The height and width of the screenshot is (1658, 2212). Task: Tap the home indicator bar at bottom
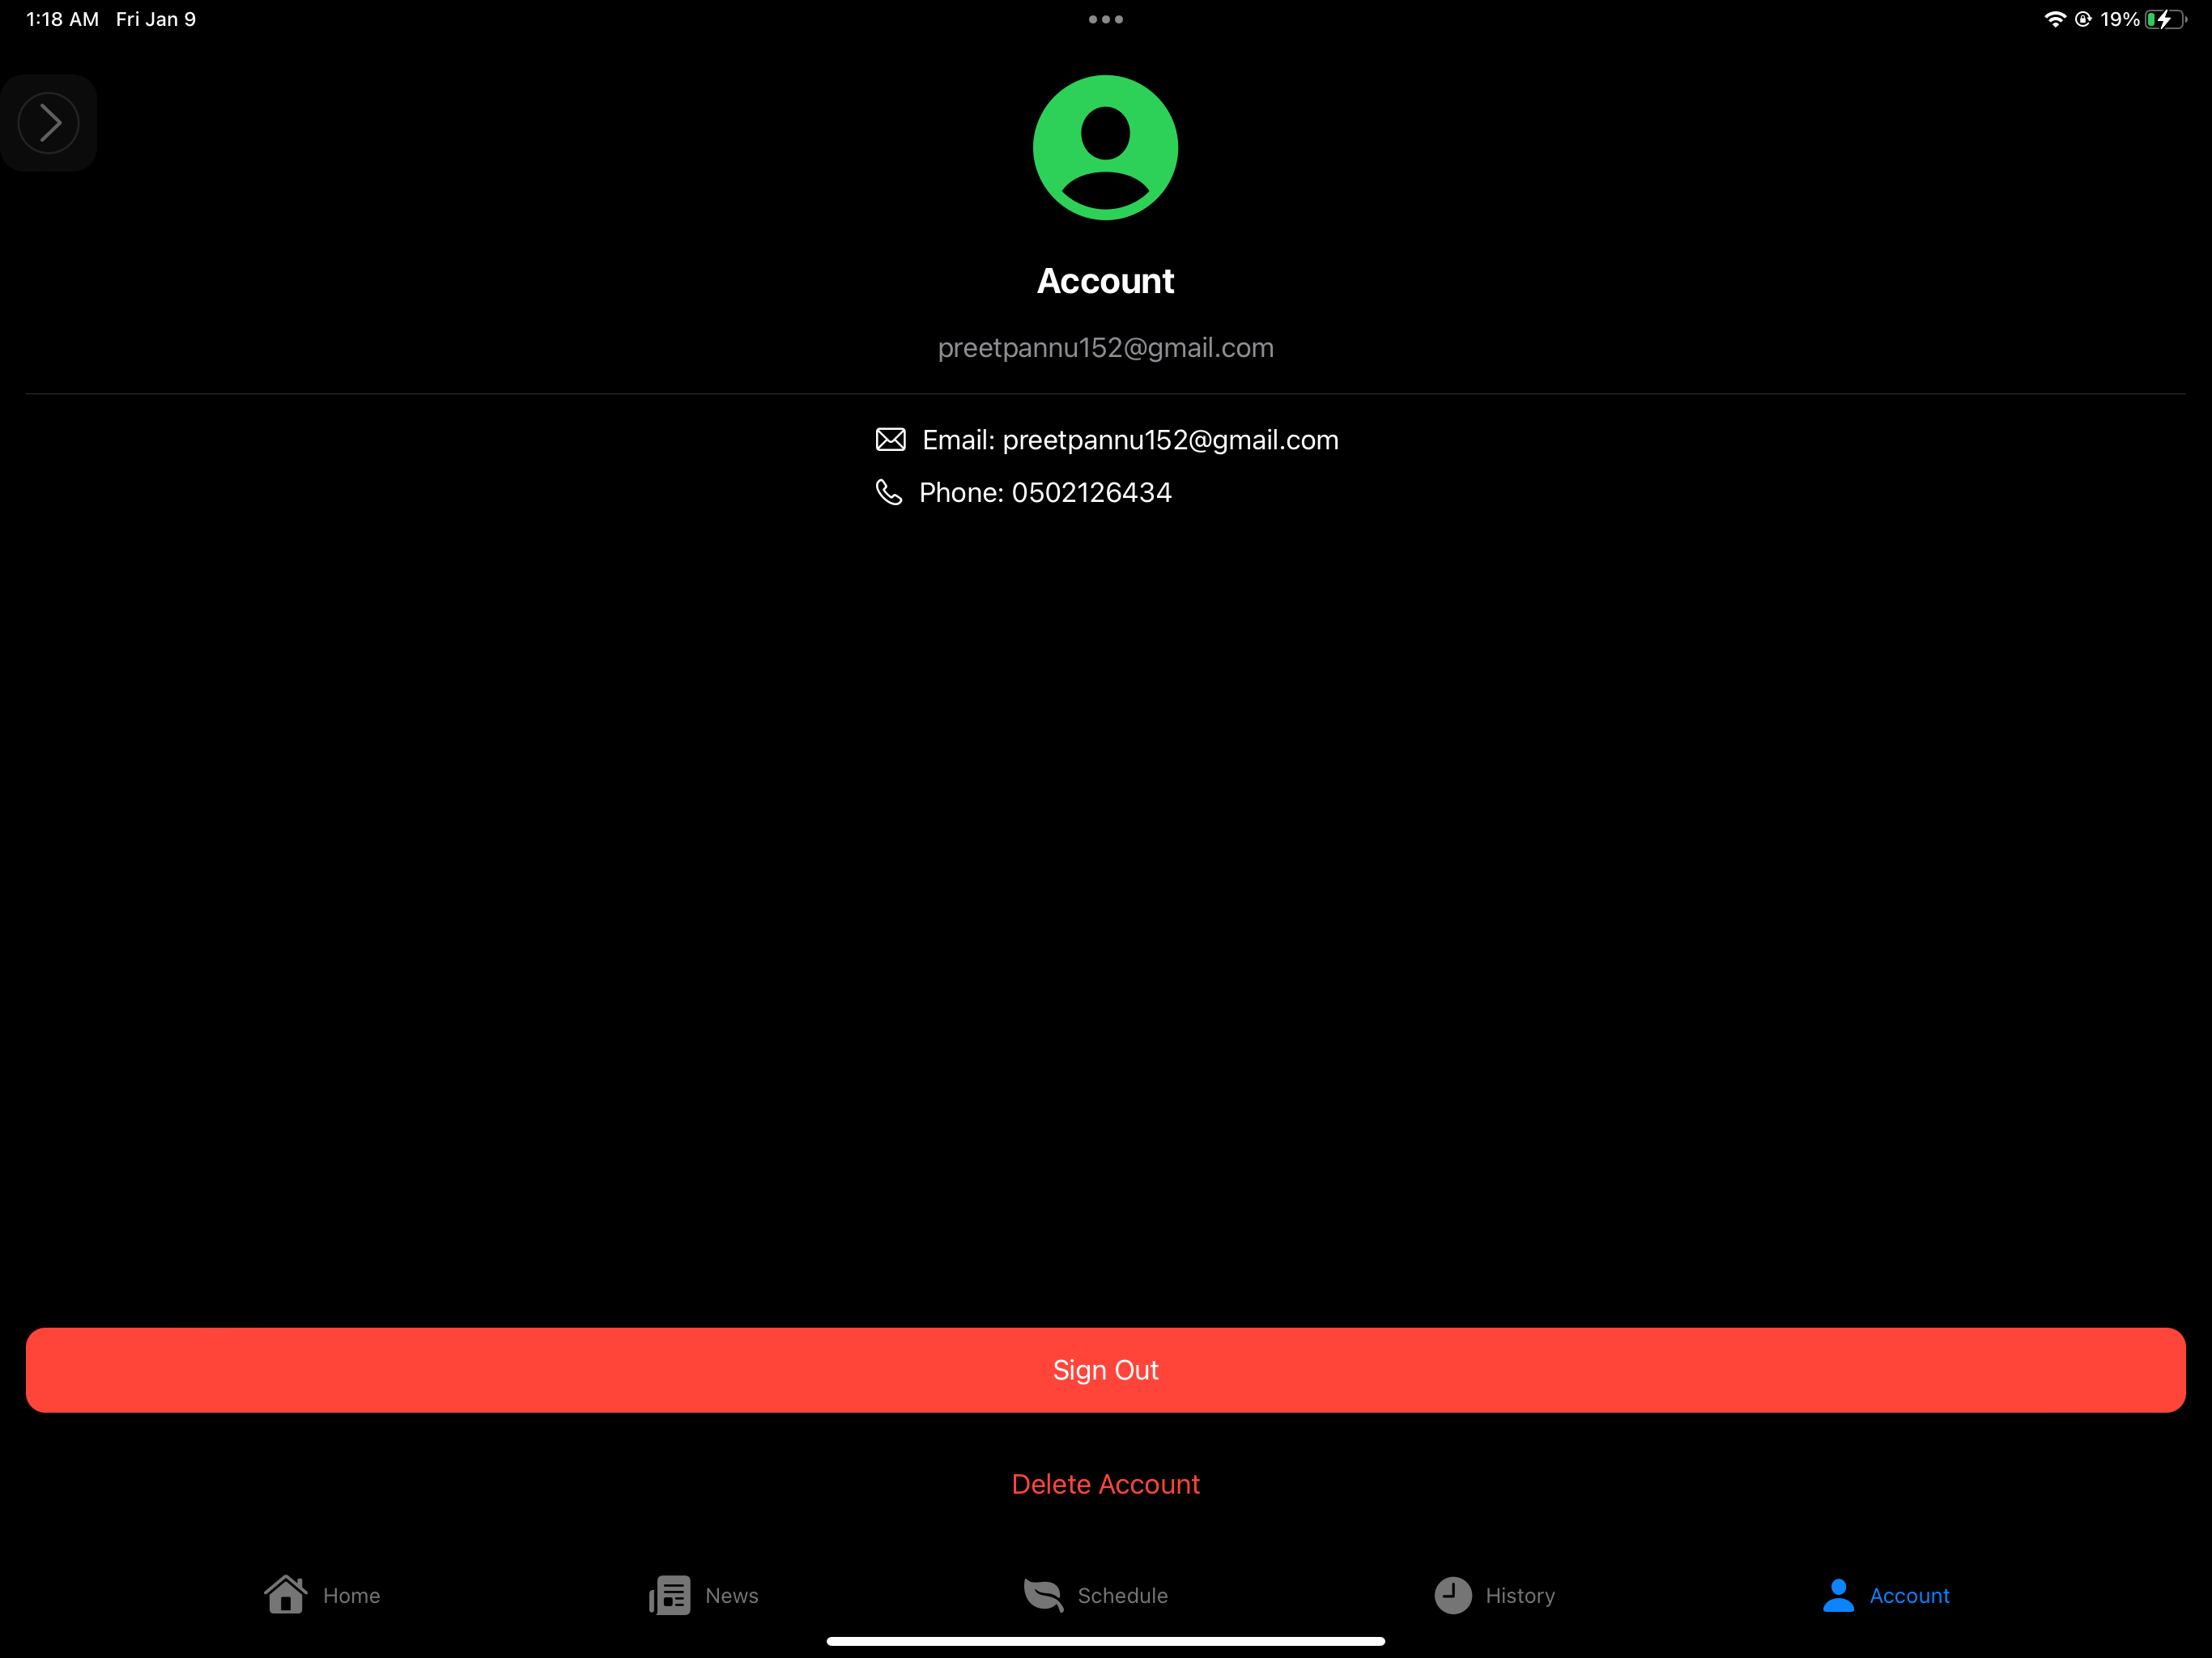tap(1105, 1641)
